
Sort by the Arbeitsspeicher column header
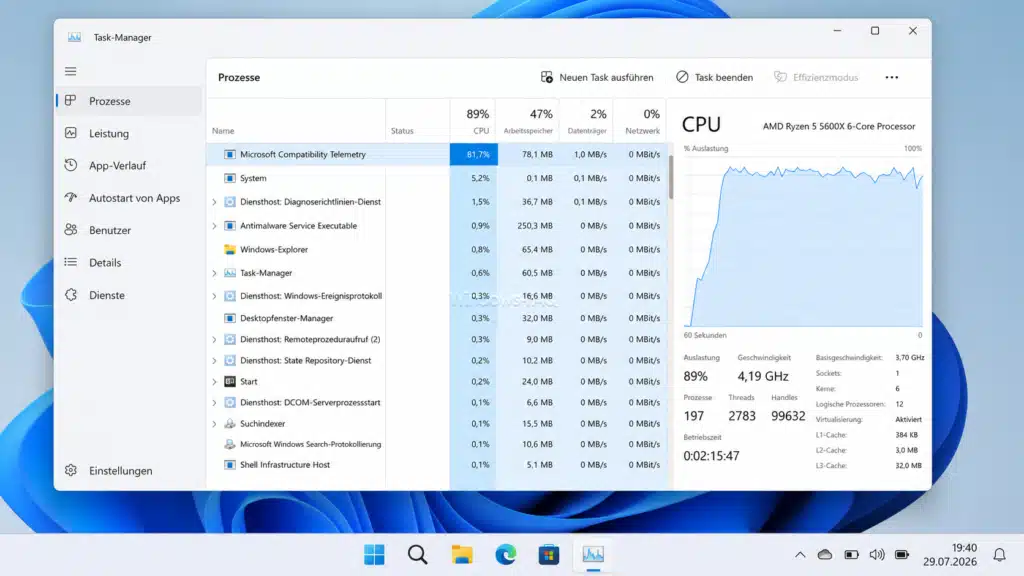tap(527, 121)
